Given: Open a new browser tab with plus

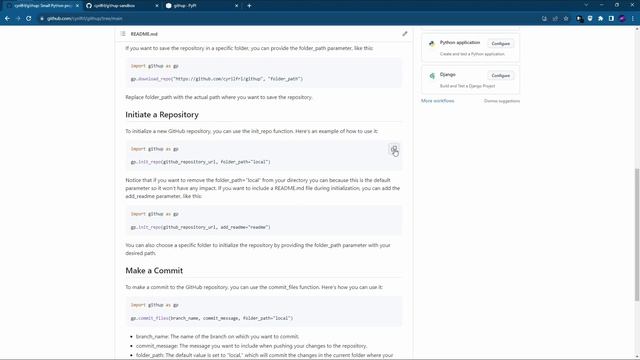Looking at the screenshot, I should tap(249, 6).
